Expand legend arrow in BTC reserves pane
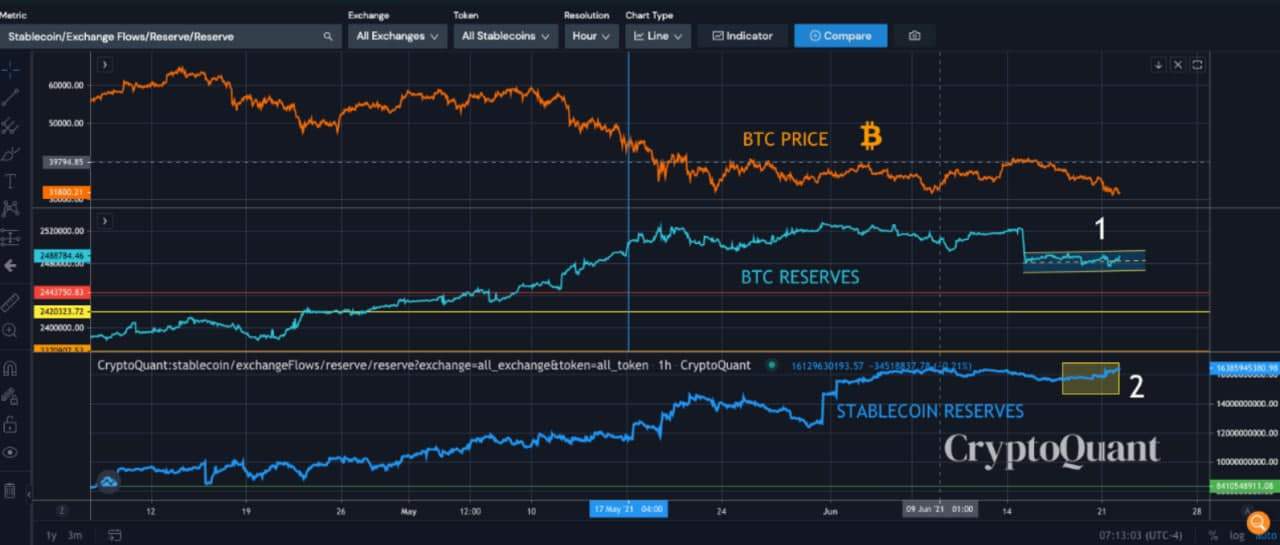1280x545 pixels. click(104, 220)
